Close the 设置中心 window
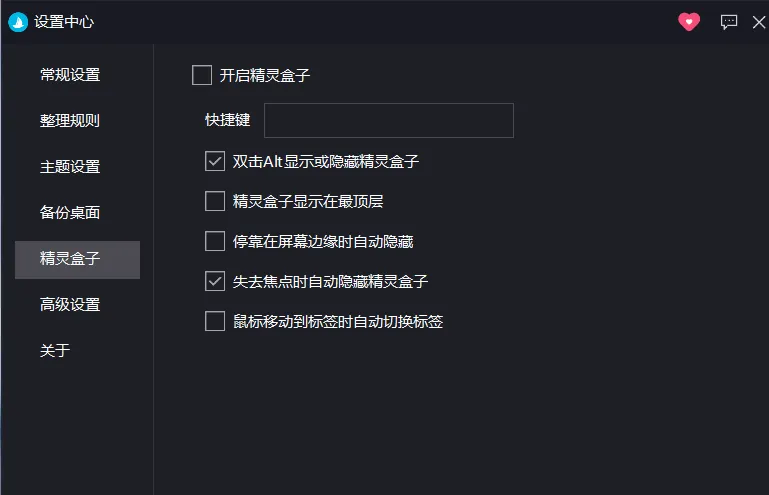This screenshot has width=769, height=495. click(x=758, y=22)
